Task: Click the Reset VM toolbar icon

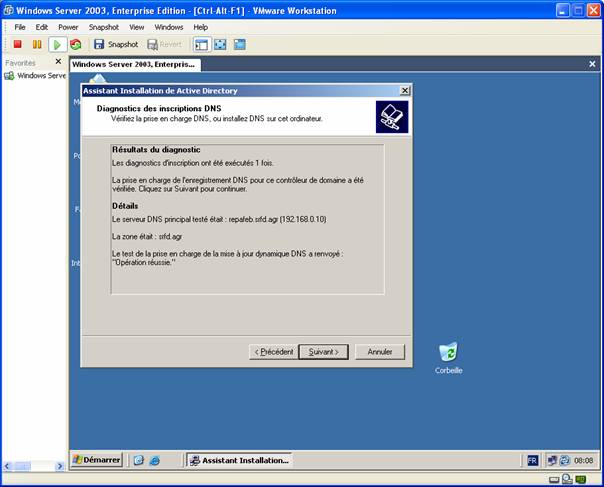Action: [76, 44]
